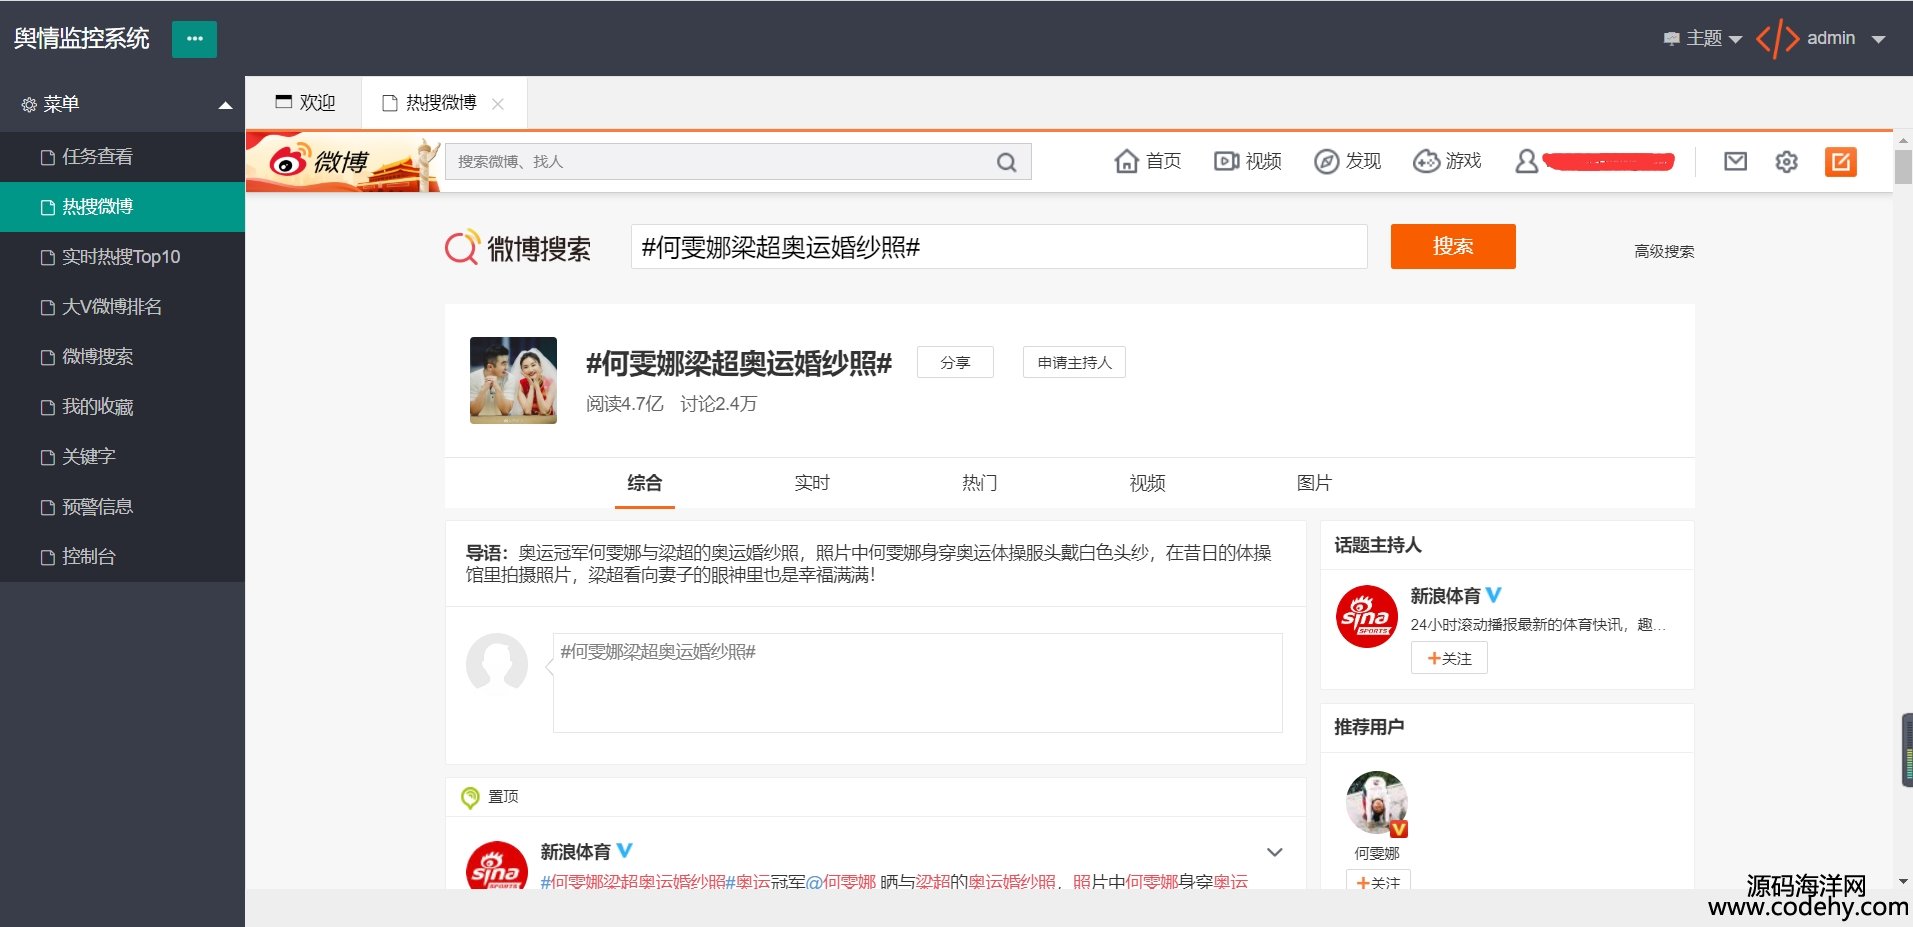Open 关键字 in sidebar
This screenshot has height=927, width=1913.
pyautogui.click(x=122, y=457)
